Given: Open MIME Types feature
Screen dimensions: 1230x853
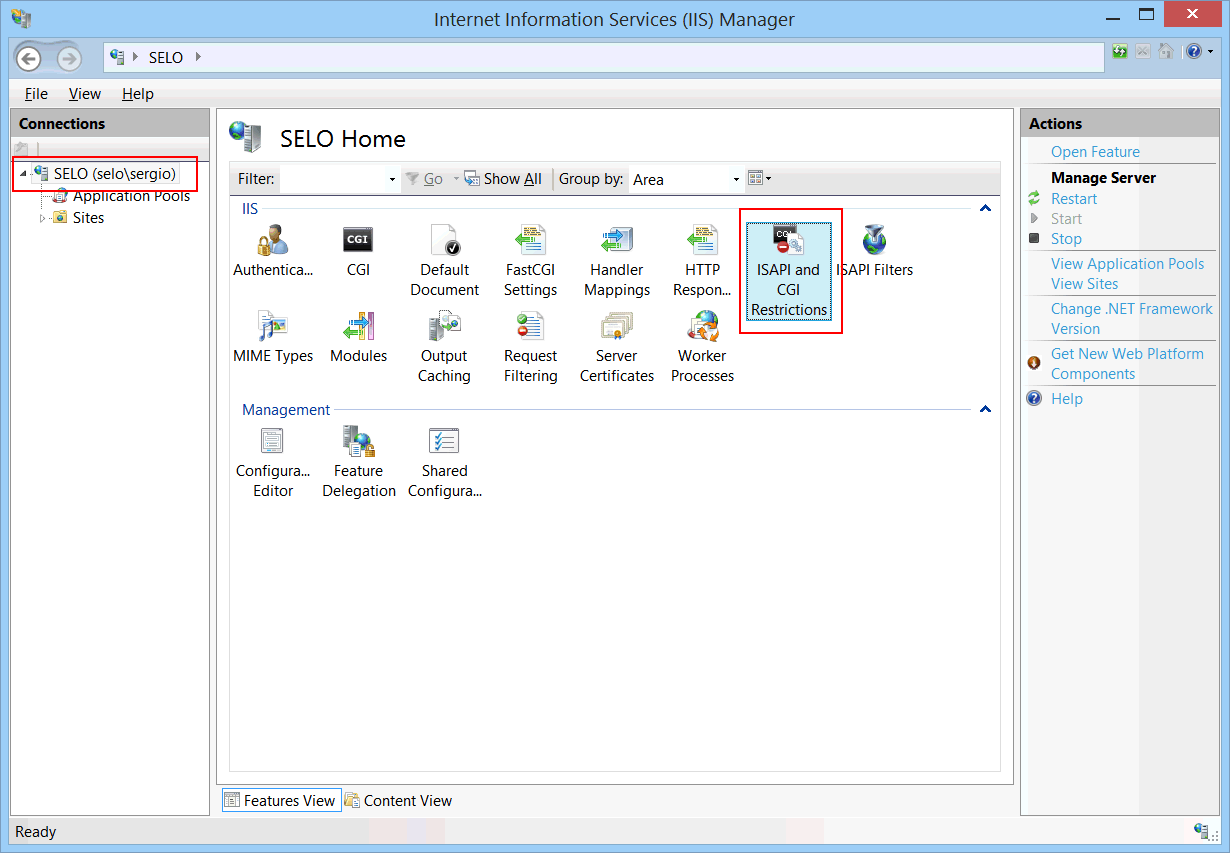Looking at the screenshot, I should tap(273, 337).
